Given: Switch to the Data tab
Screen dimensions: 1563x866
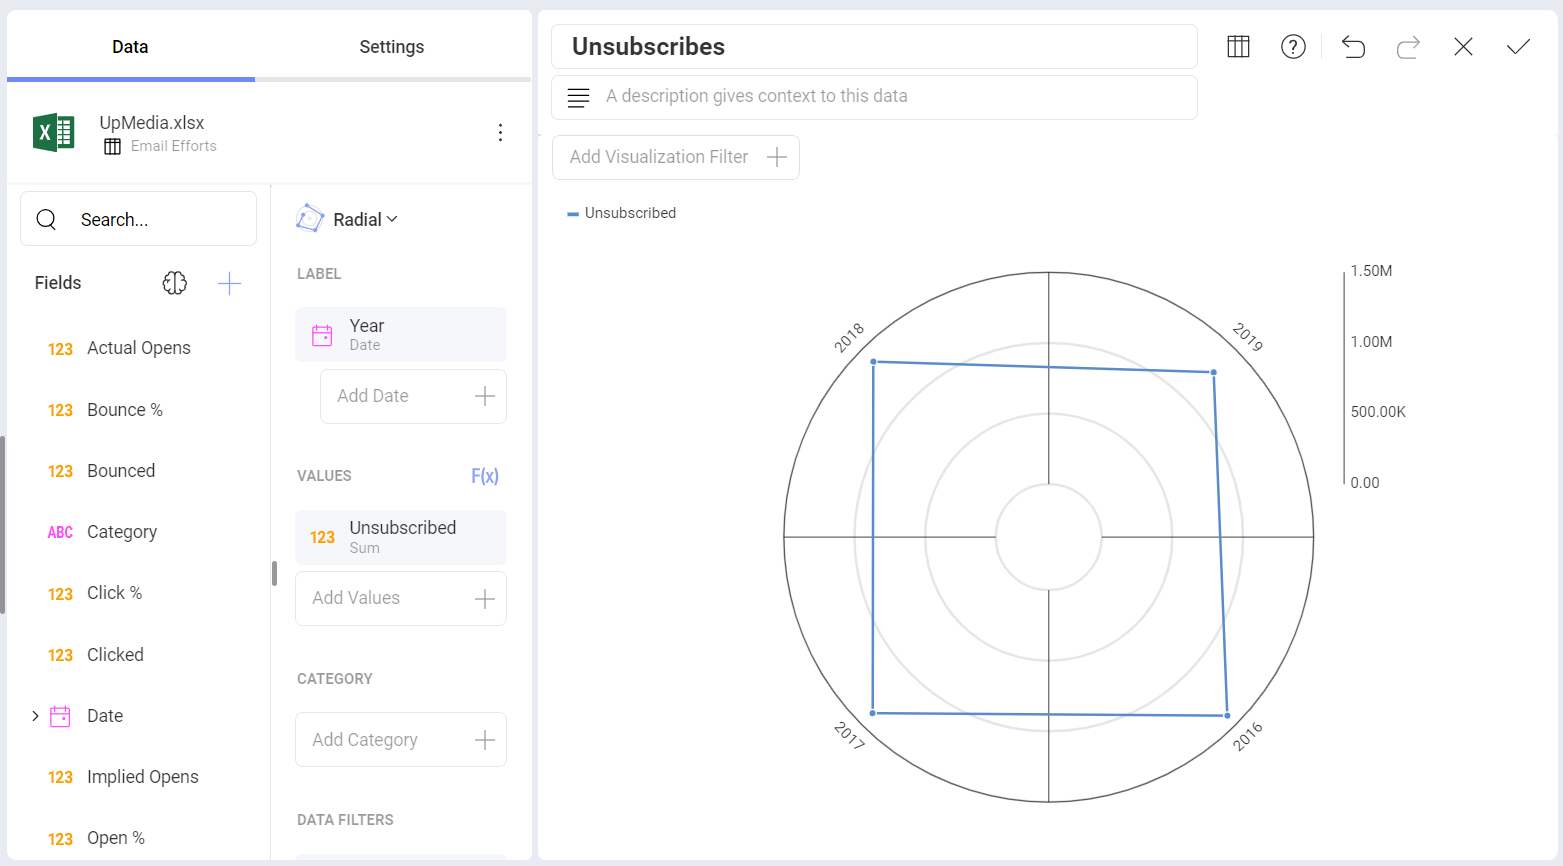Looking at the screenshot, I should click(x=130, y=47).
